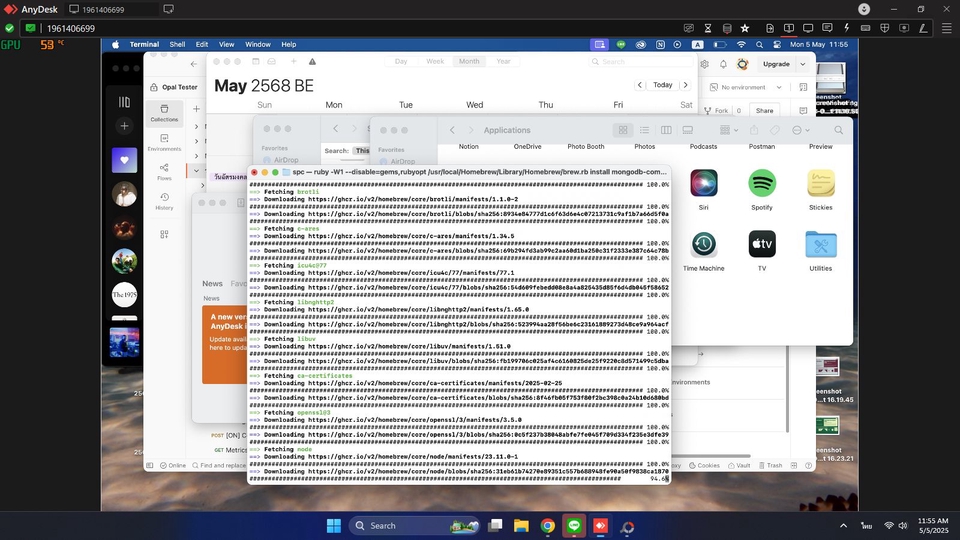960x540 pixels.
Task: Open the Window menu in menu bar
Action: point(257,45)
